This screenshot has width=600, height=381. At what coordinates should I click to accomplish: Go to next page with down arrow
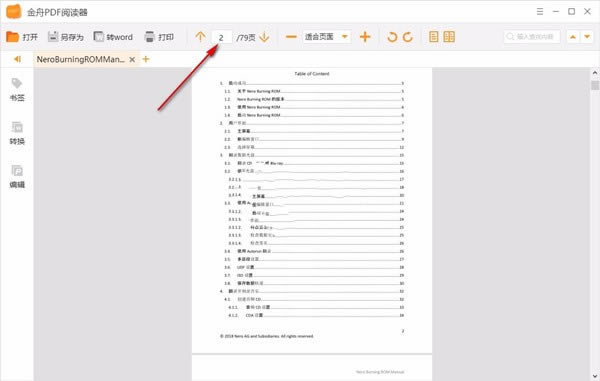[264, 37]
